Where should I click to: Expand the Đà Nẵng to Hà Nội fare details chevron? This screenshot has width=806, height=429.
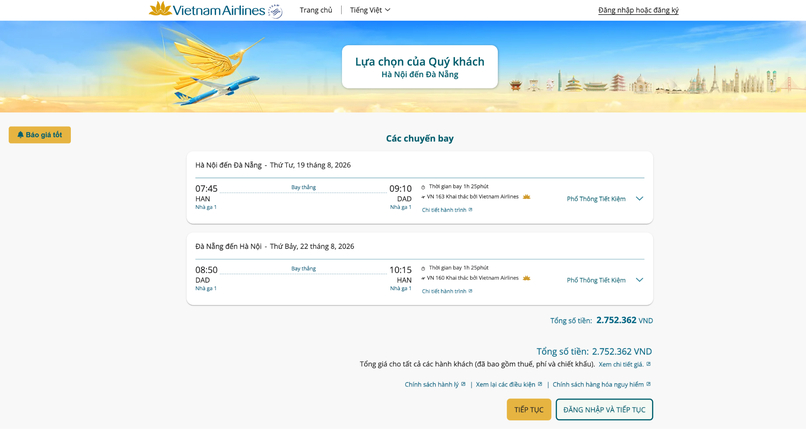(639, 280)
